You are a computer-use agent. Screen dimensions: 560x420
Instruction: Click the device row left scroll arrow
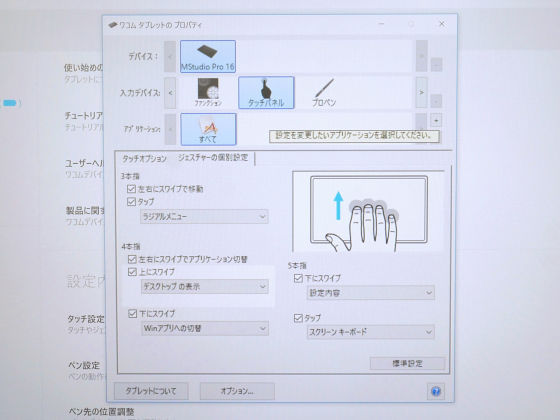pos(170,56)
